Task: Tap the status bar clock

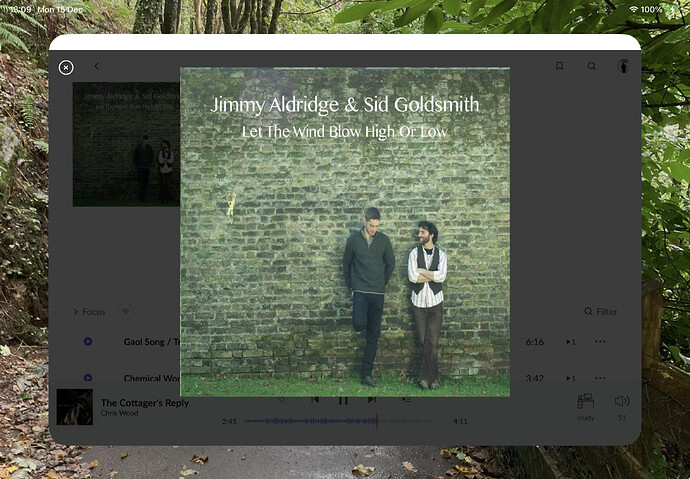Action: pyautogui.click(x=21, y=9)
